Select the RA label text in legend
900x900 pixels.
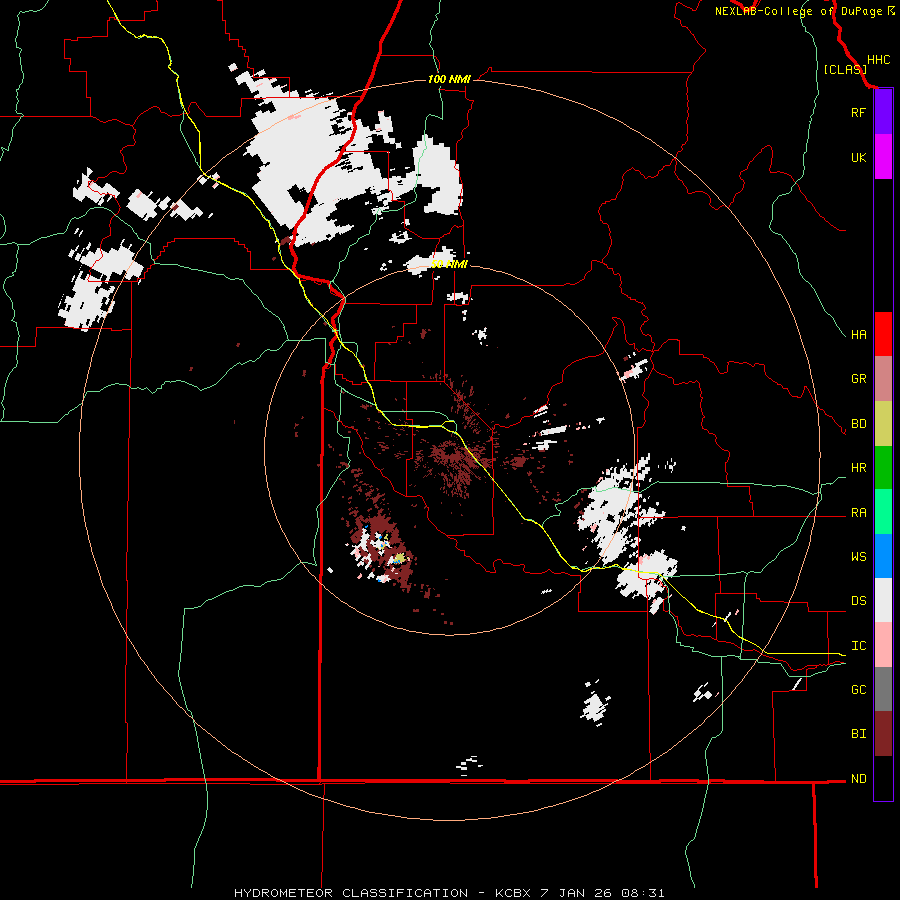pos(858,513)
